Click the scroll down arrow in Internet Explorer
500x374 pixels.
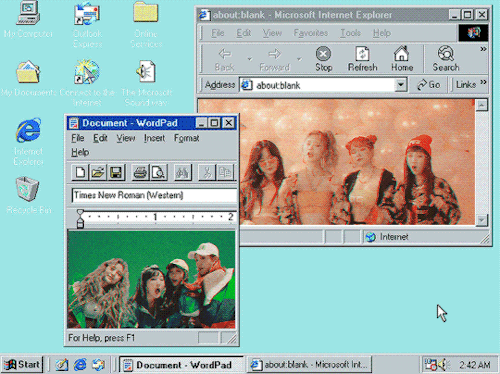481,220
